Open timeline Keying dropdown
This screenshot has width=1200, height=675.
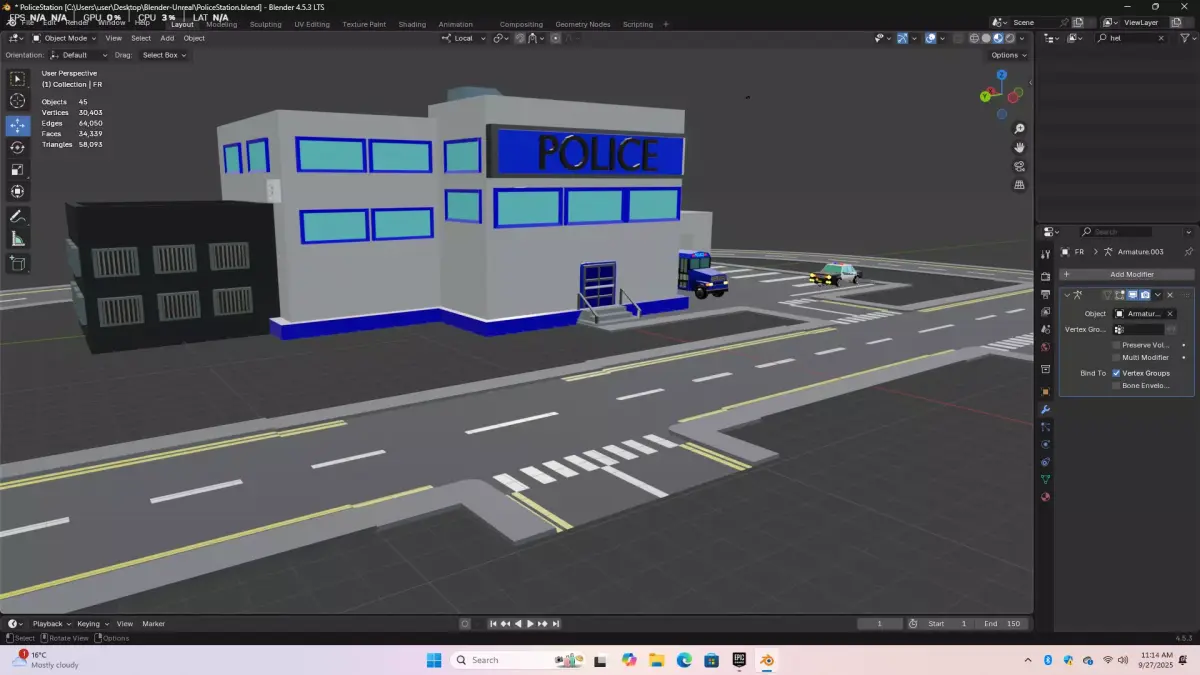(x=92, y=623)
